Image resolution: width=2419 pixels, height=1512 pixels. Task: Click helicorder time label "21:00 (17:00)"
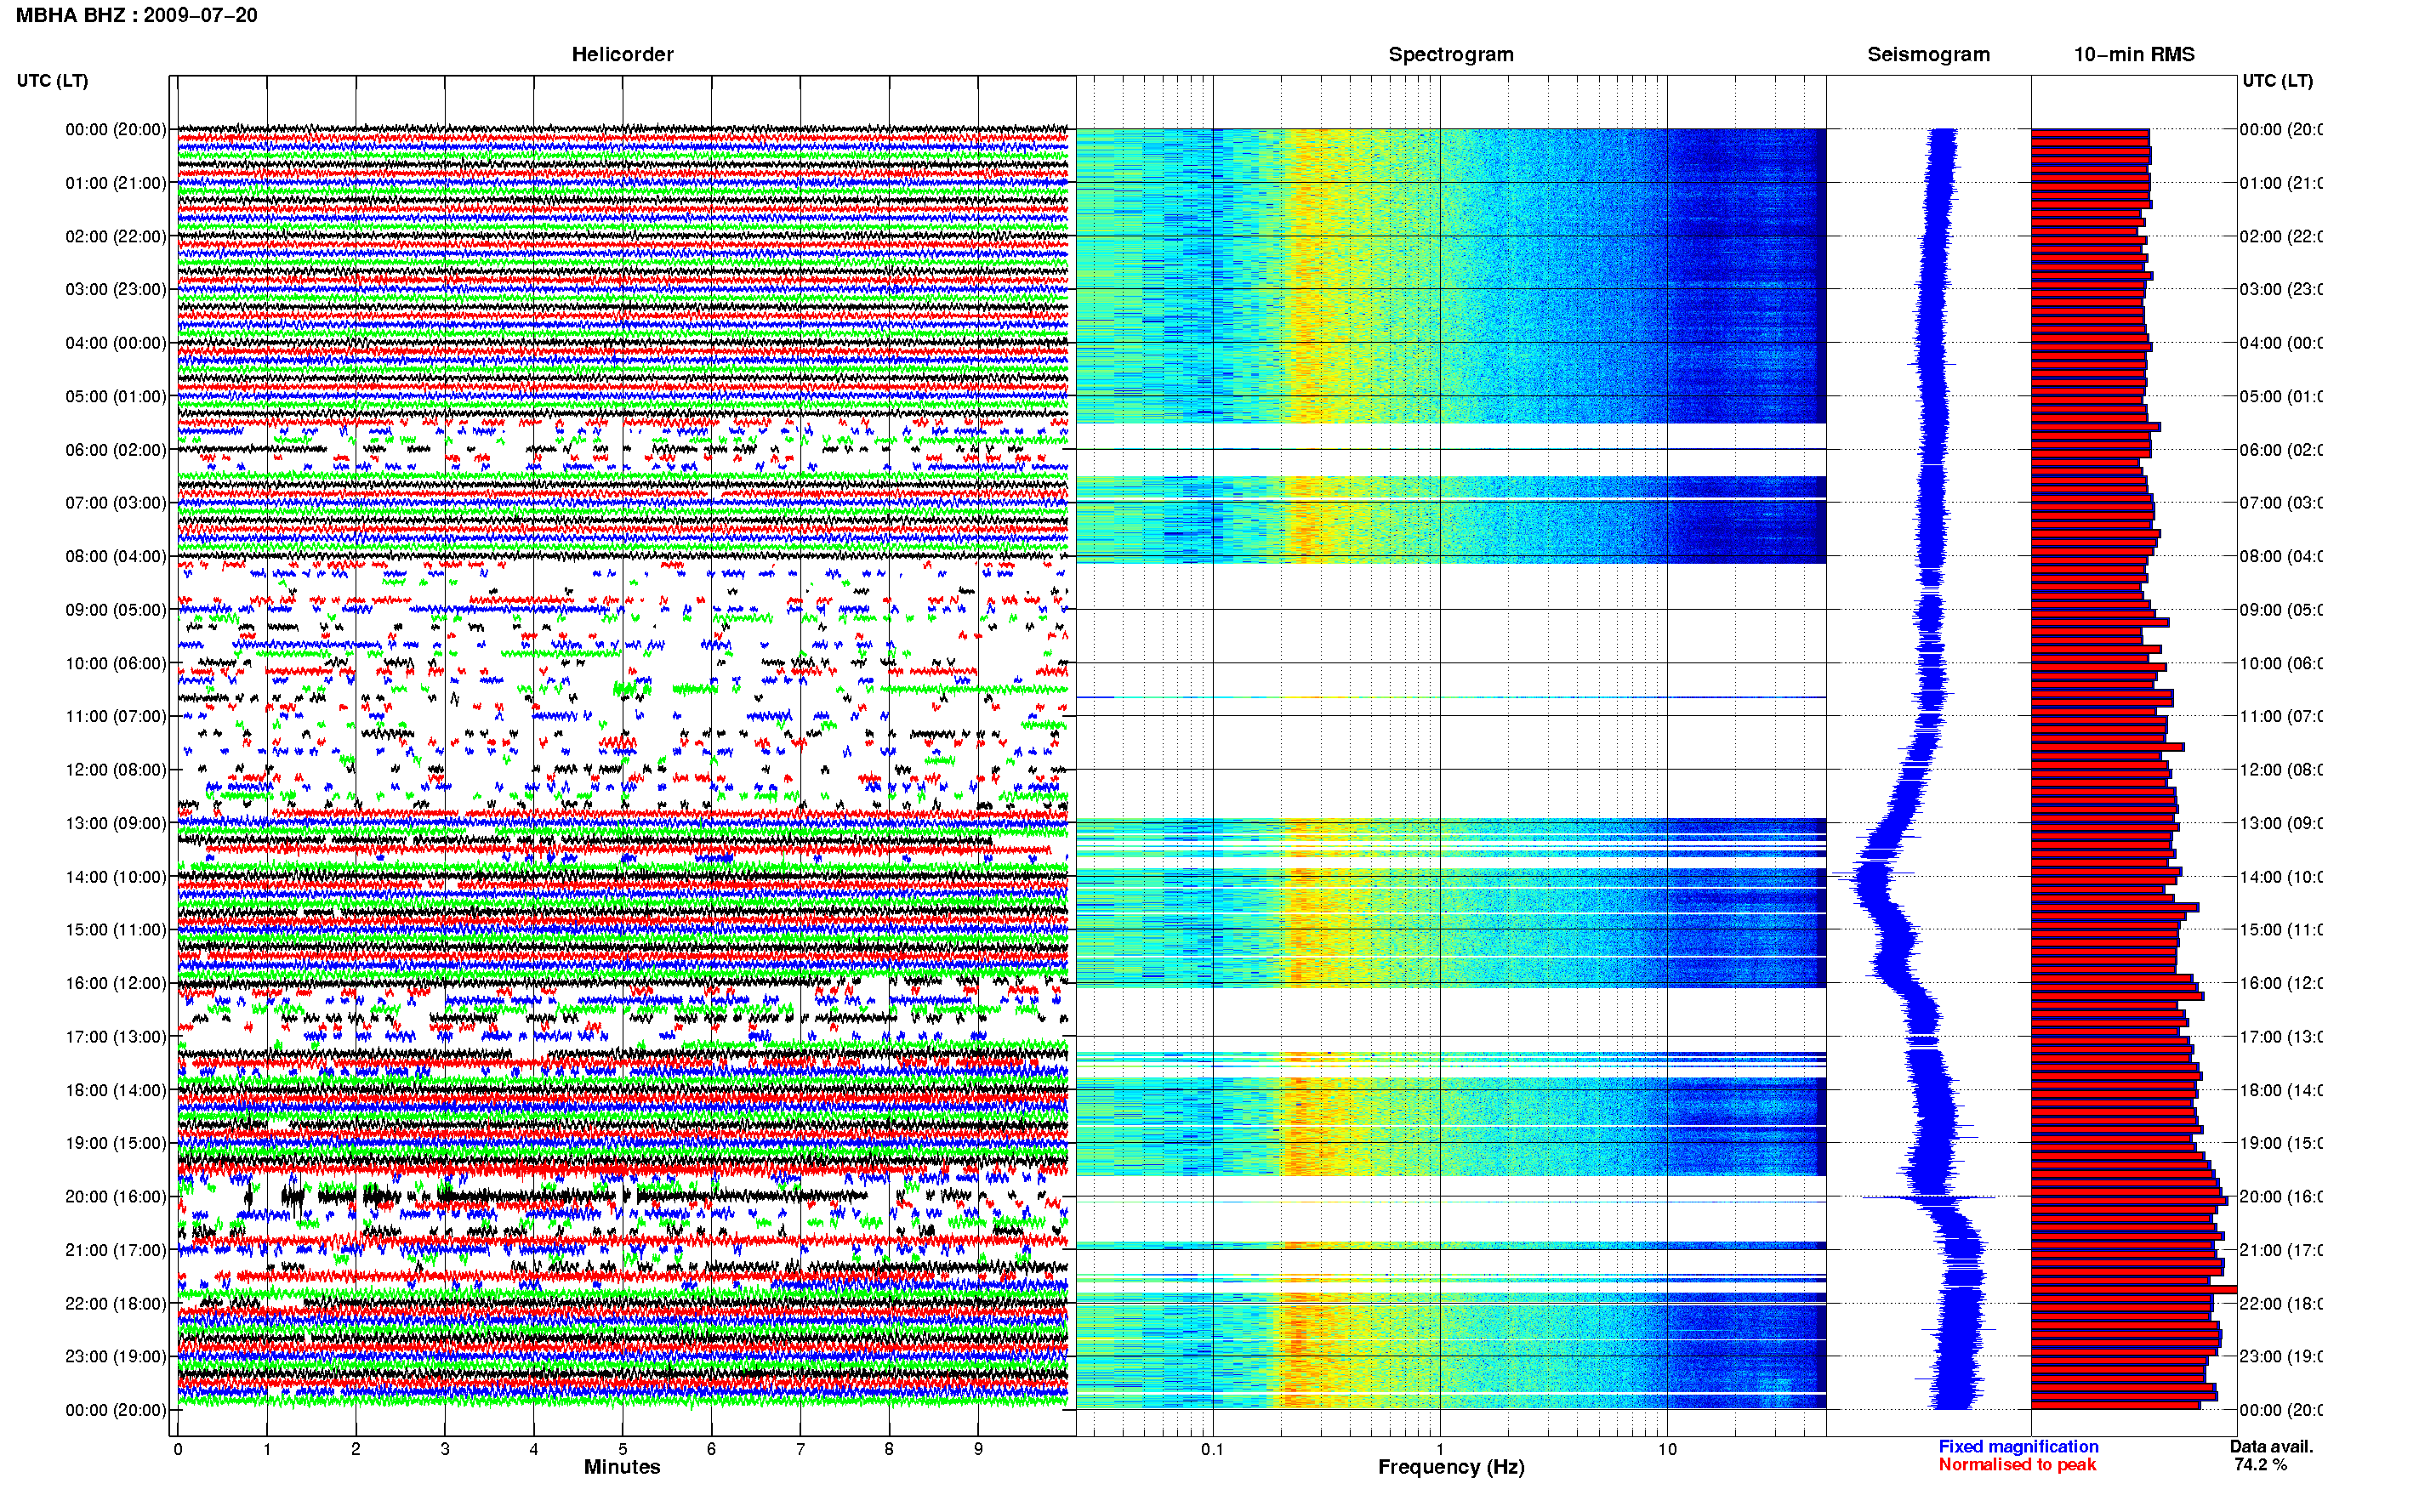(116, 1250)
